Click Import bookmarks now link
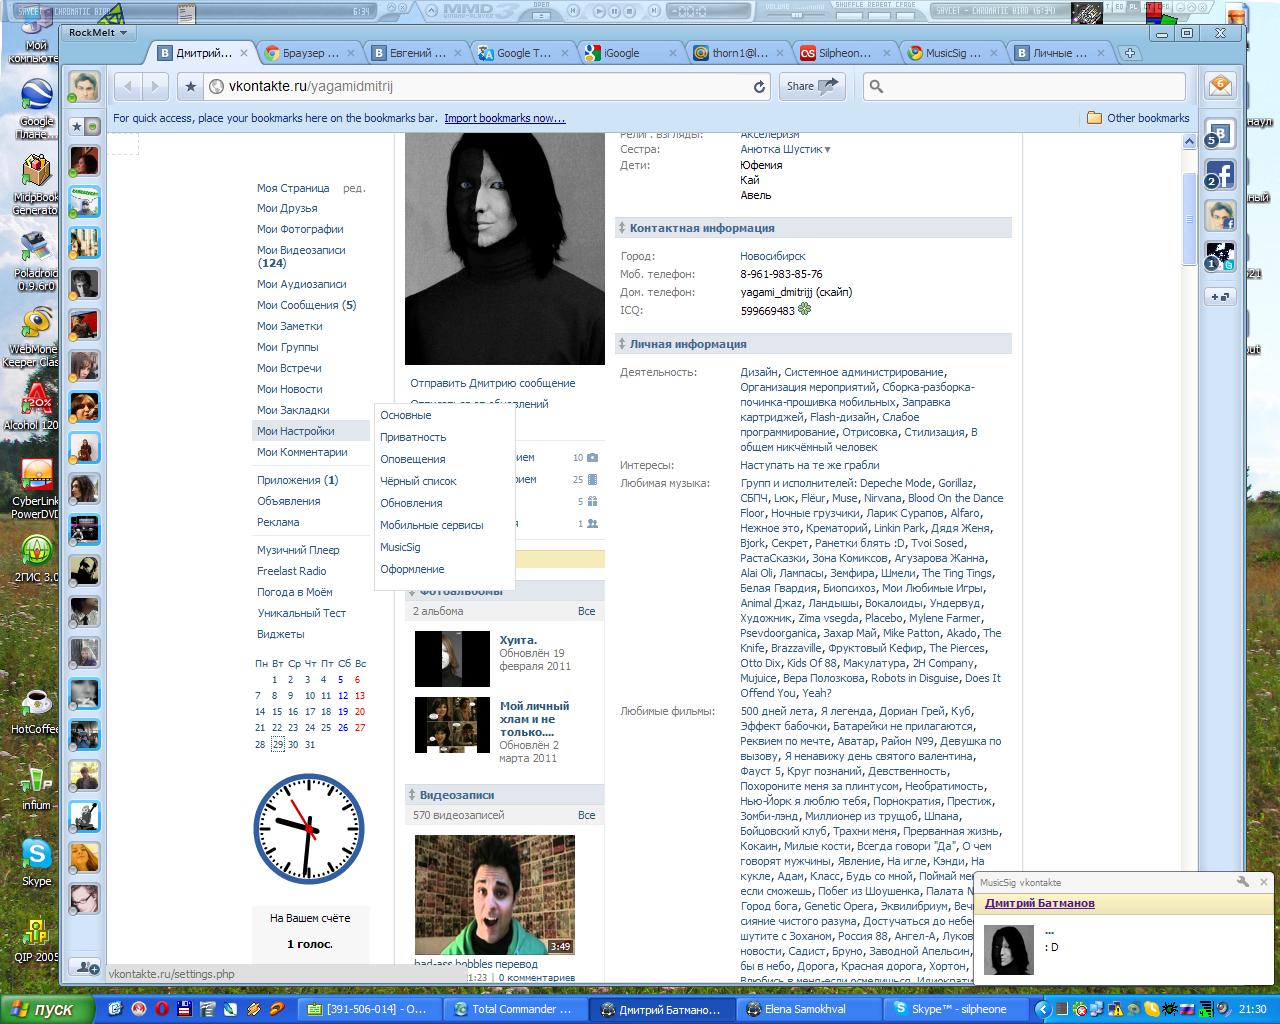 tap(504, 118)
